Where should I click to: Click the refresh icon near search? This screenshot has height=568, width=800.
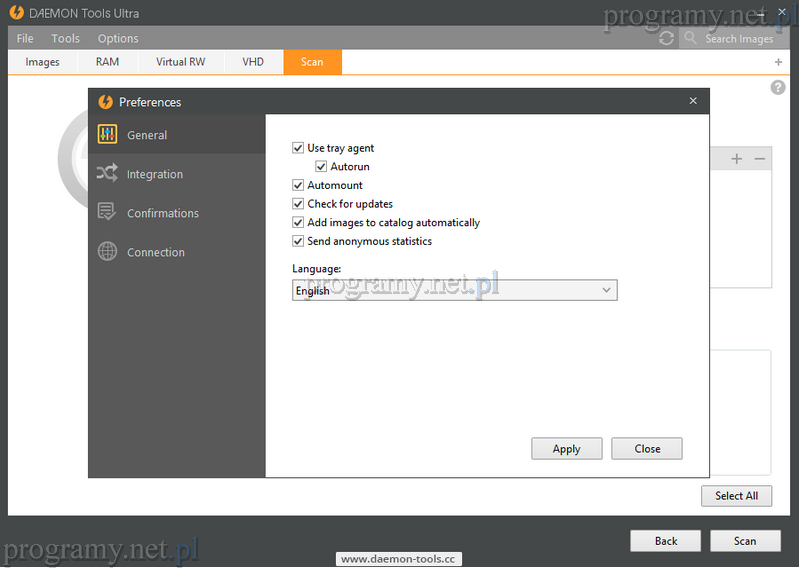pyautogui.click(x=666, y=38)
